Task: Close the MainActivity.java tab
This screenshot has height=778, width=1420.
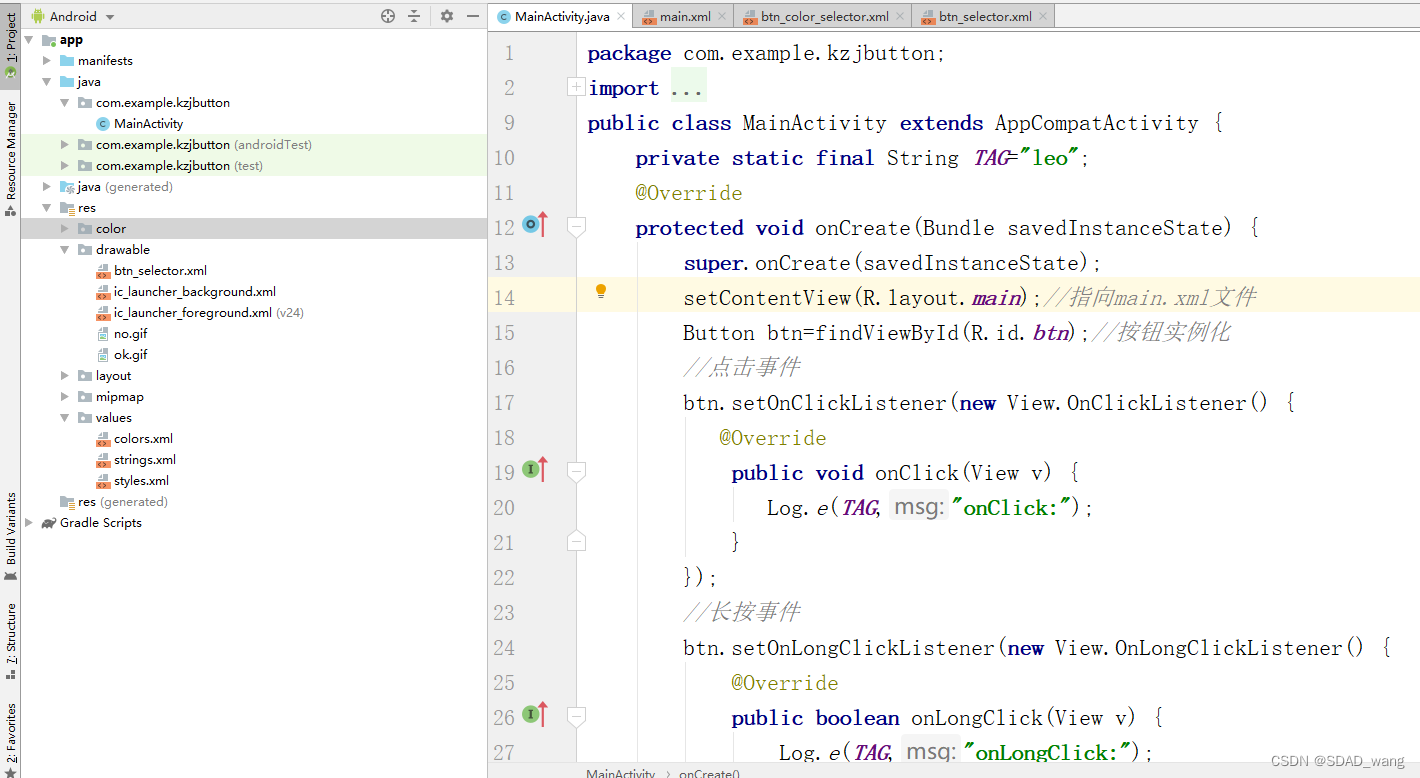Action: [x=622, y=16]
